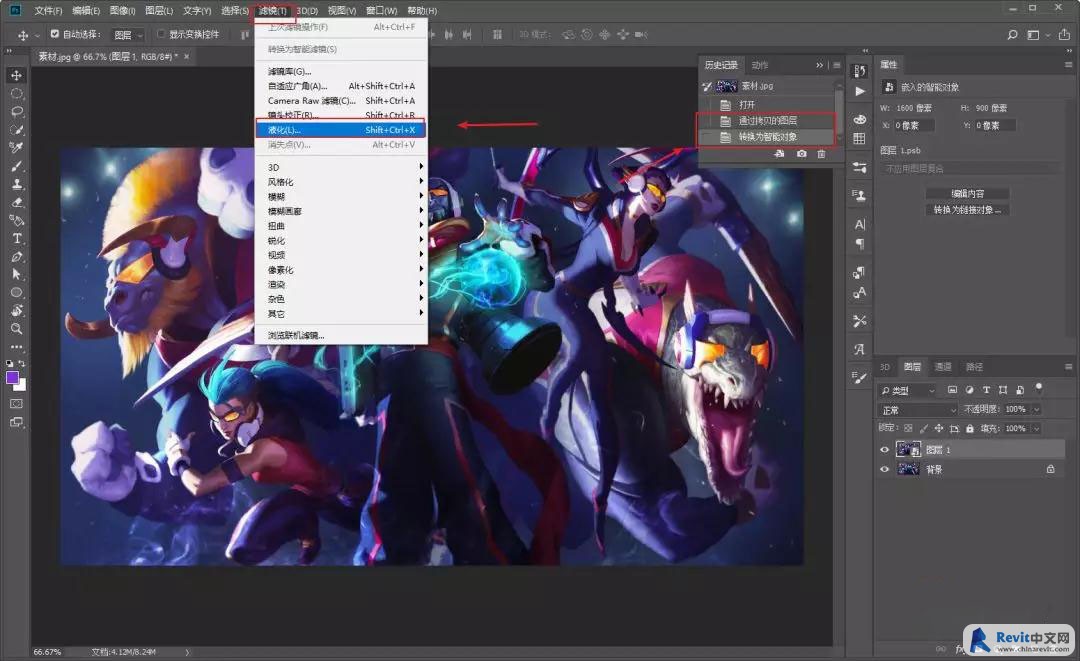Select the Elliptical Marquee tool
The image size is (1080, 661).
17,94
